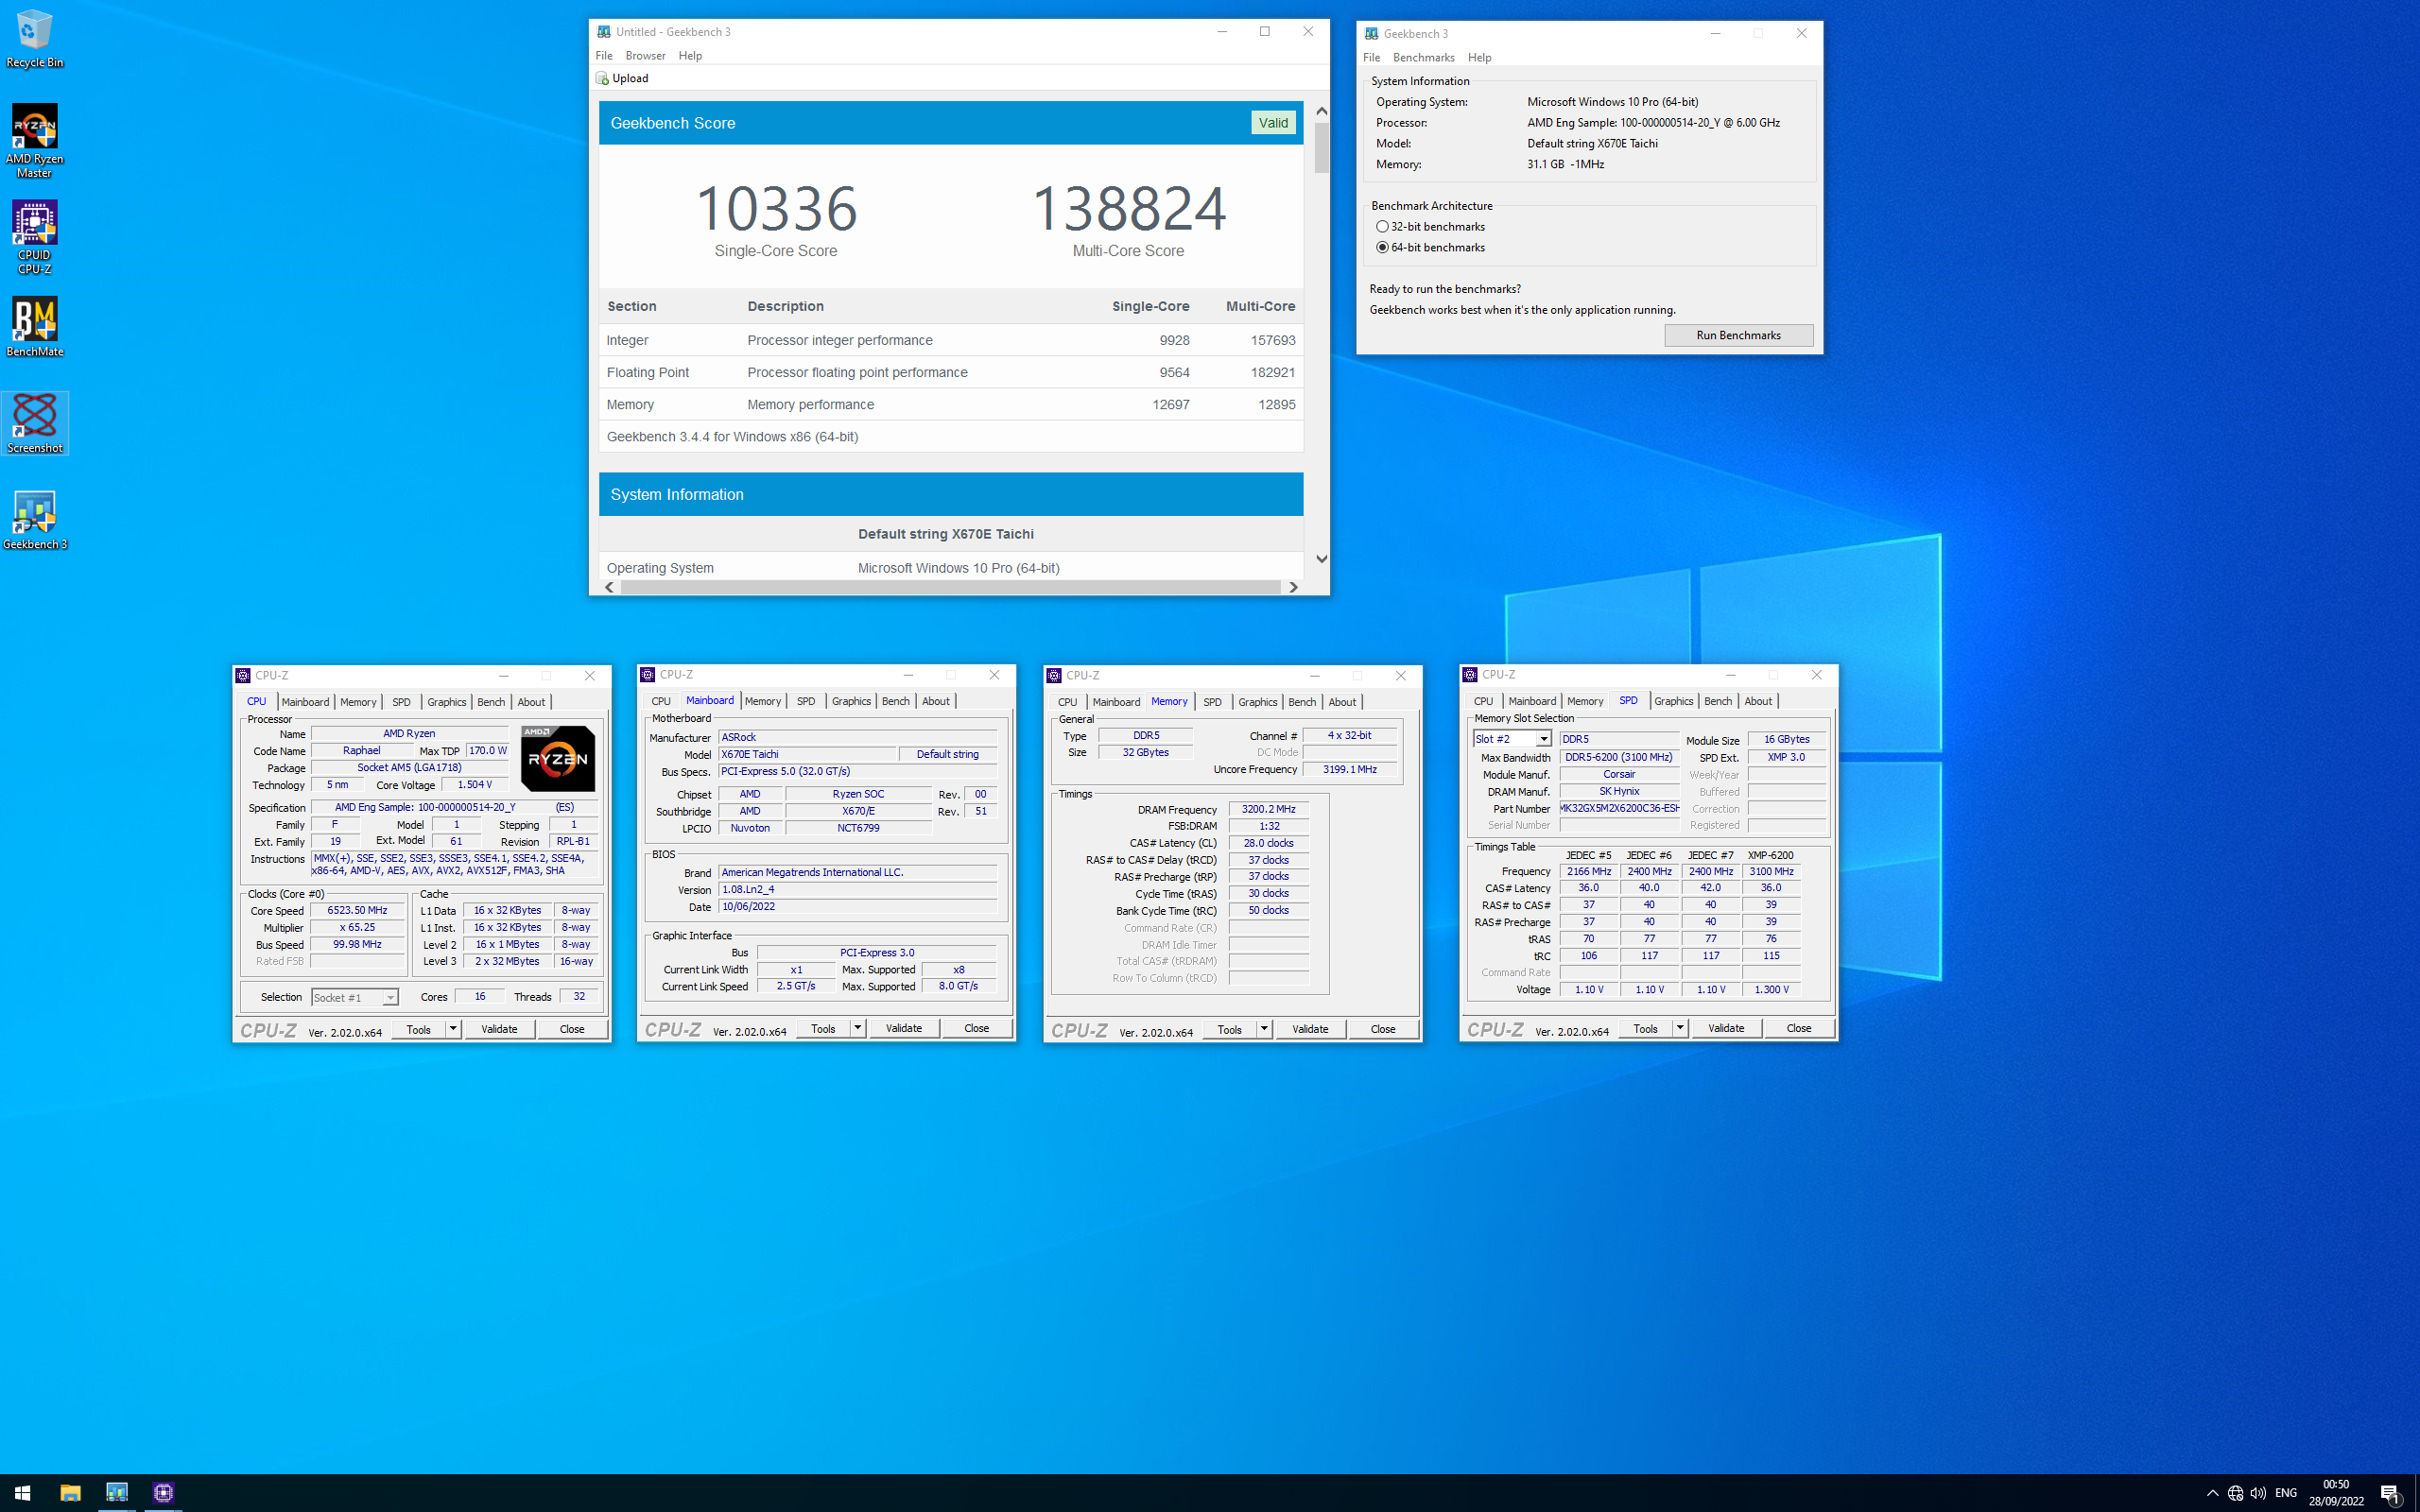2420x1512 pixels.
Task: Show hidden system tray icons
Action: click(2212, 1493)
